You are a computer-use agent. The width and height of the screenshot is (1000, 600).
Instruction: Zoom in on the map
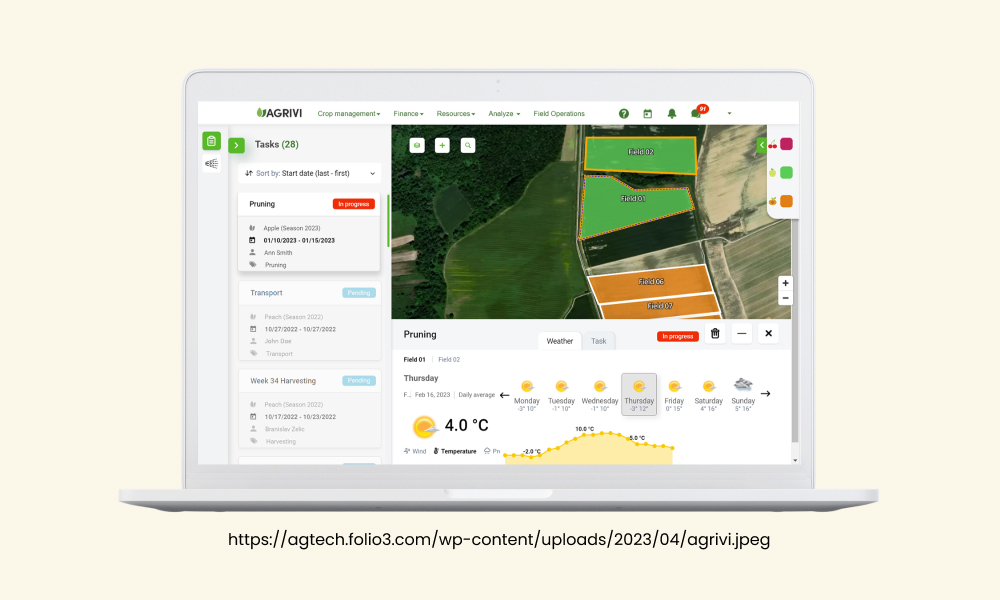click(x=785, y=283)
